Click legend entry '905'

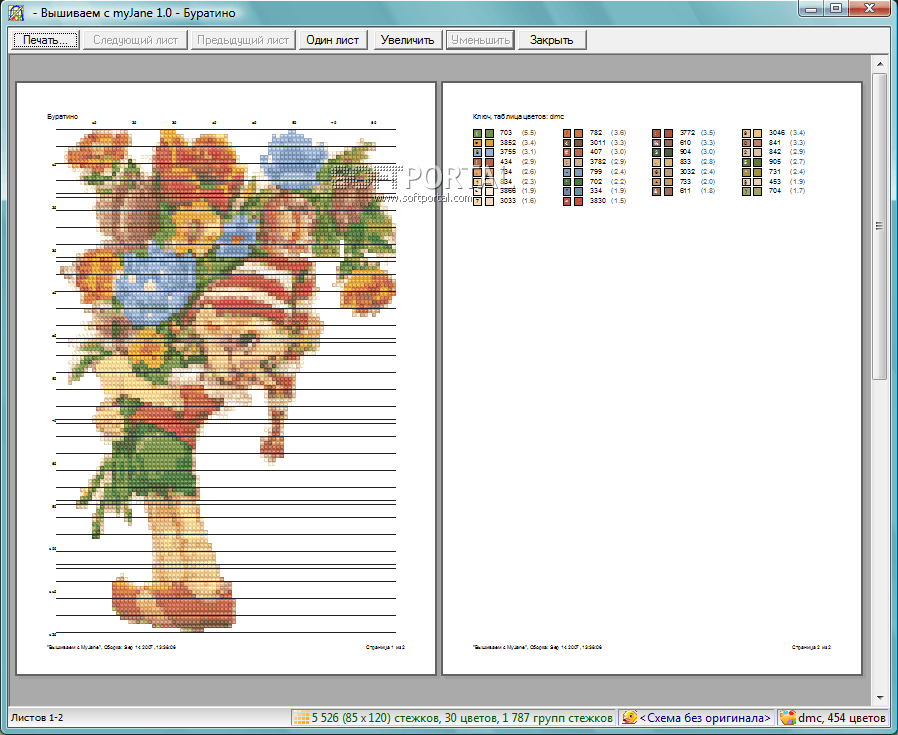(774, 162)
